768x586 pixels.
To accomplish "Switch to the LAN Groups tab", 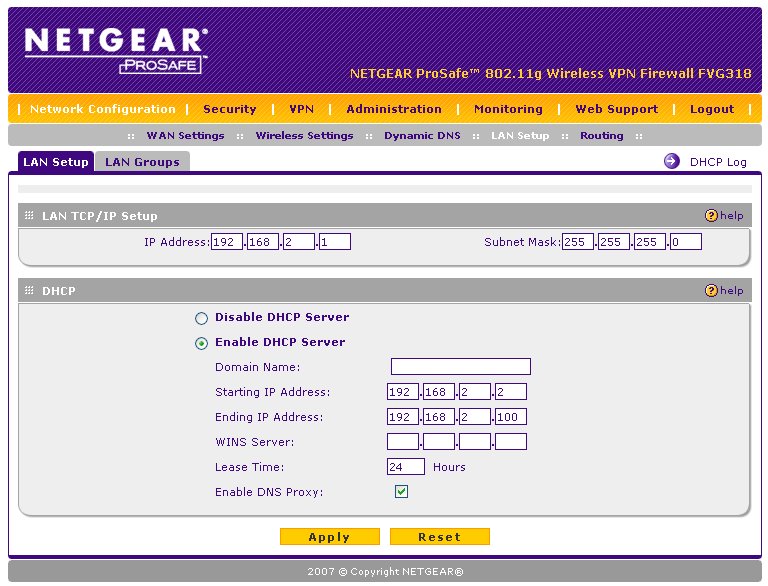I will pyautogui.click(x=142, y=162).
